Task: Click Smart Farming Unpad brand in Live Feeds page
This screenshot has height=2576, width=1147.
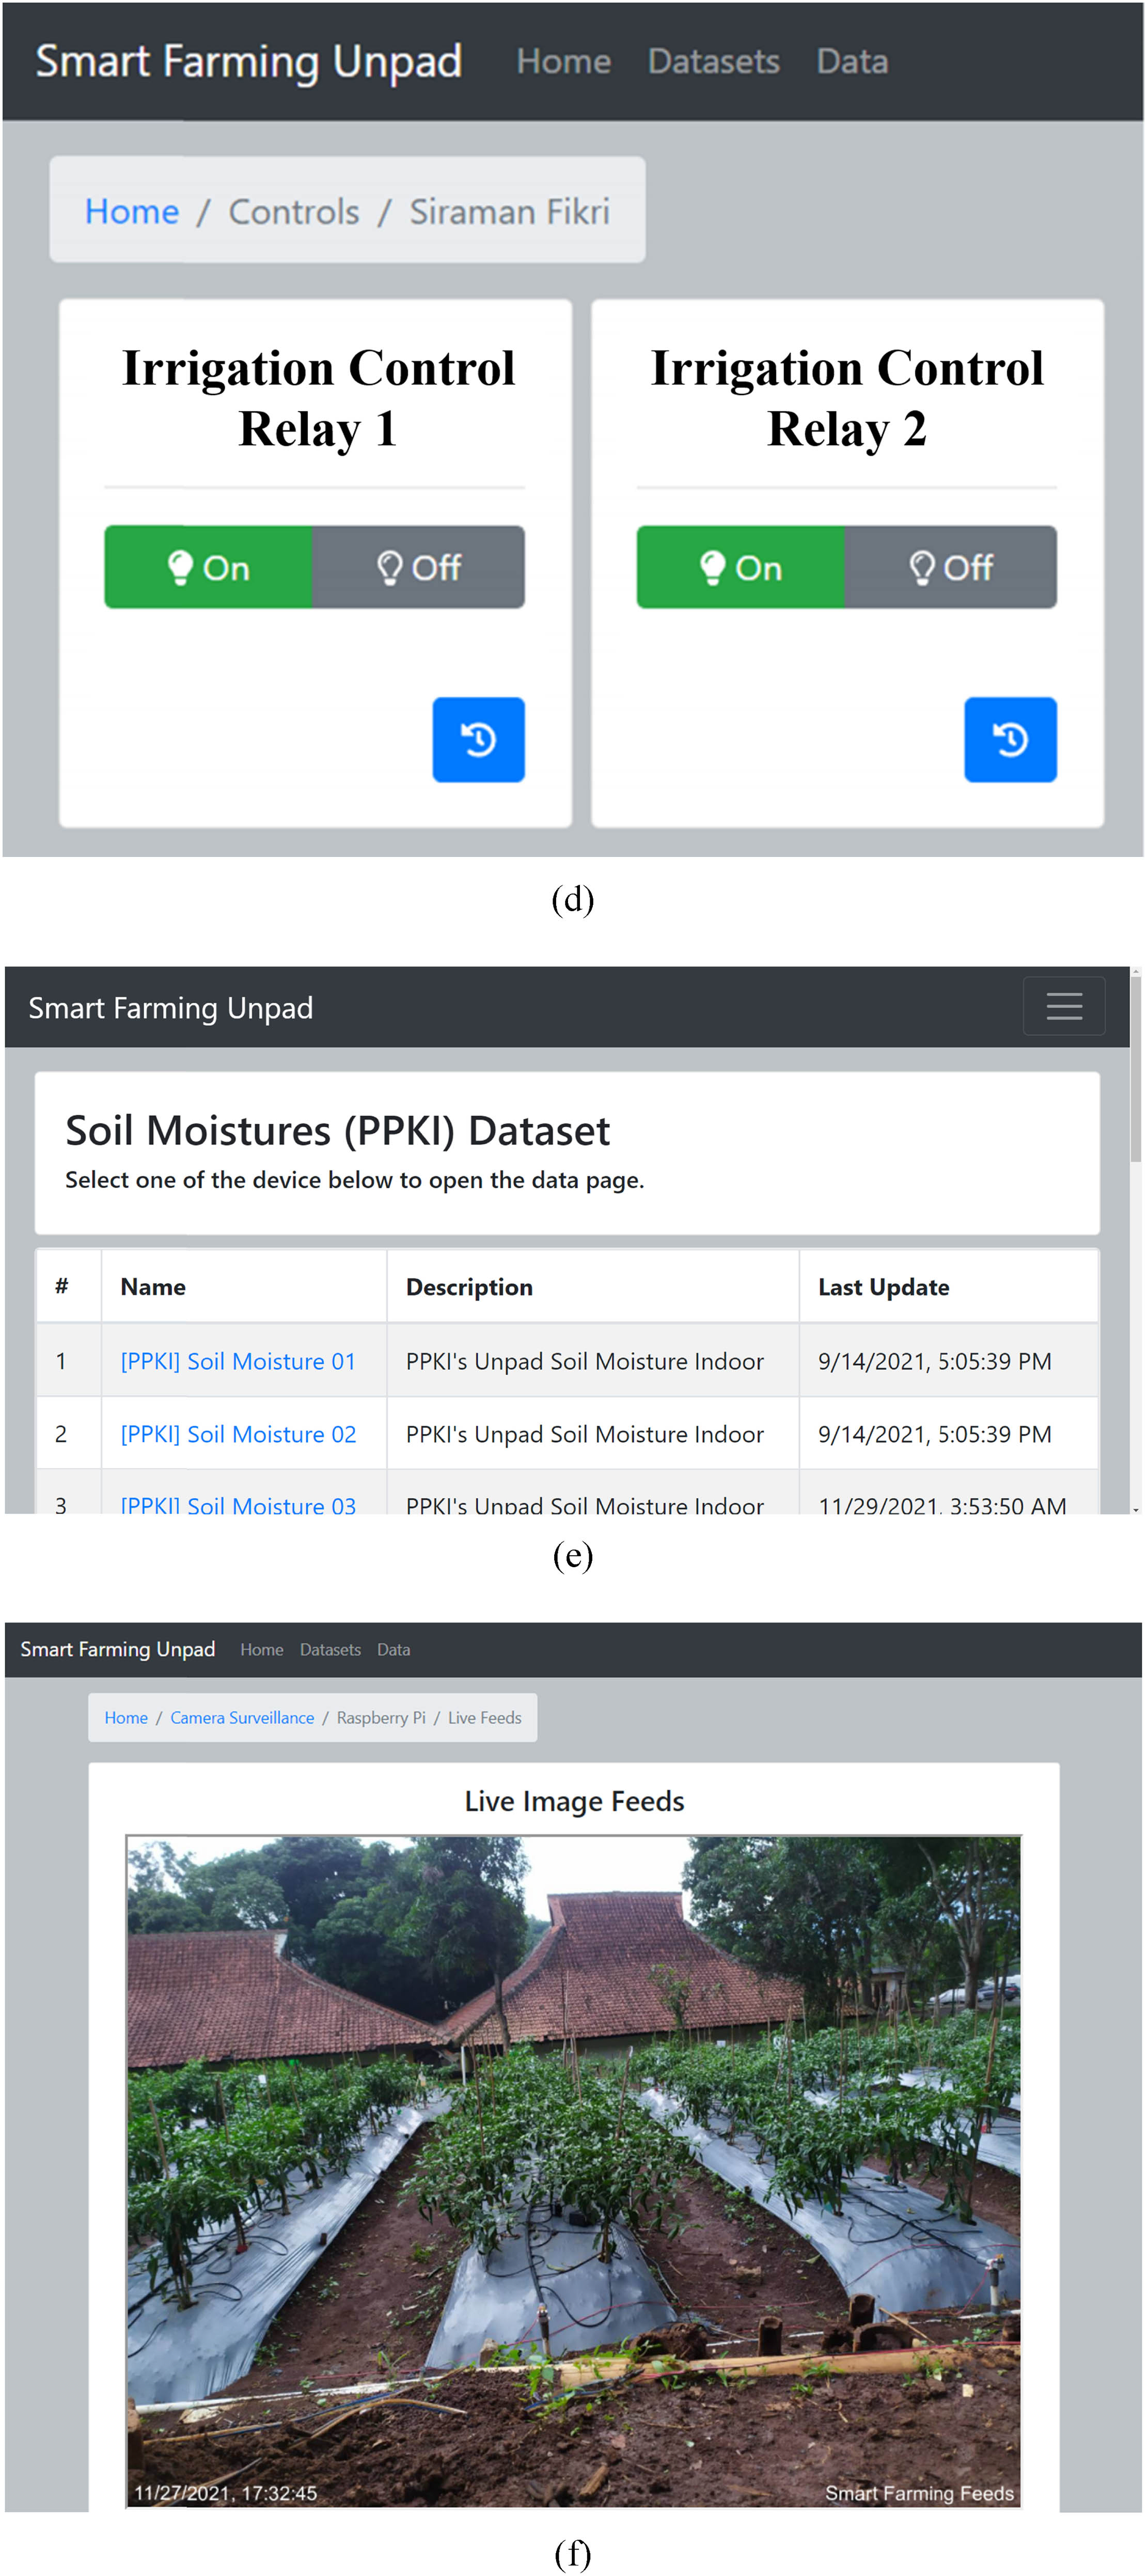Action: click(118, 1649)
